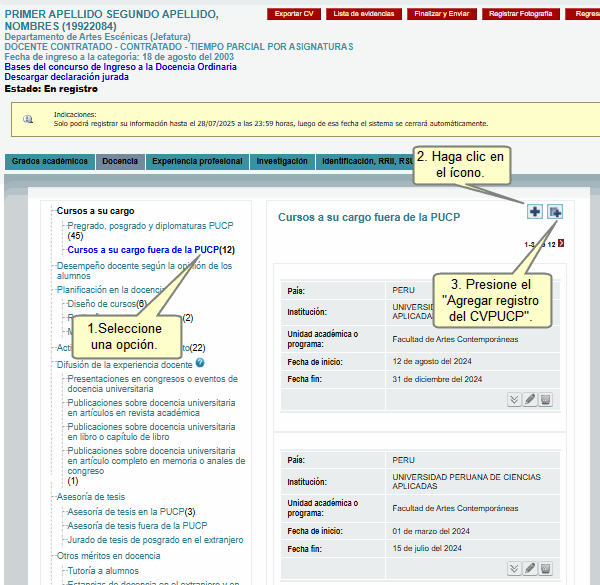Download the declaración jurada
The height and width of the screenshot is (585, 600).
coord(67,77)
